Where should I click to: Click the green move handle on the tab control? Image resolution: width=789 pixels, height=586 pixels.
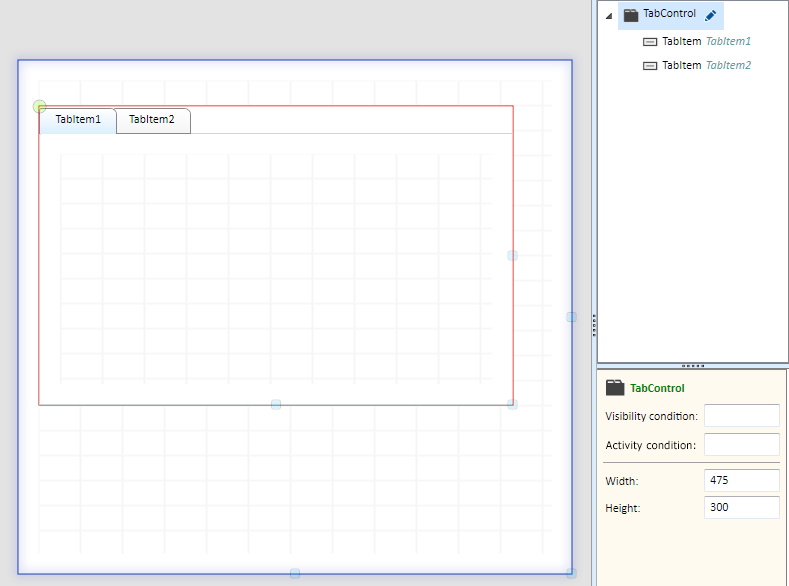click(39, 106)
